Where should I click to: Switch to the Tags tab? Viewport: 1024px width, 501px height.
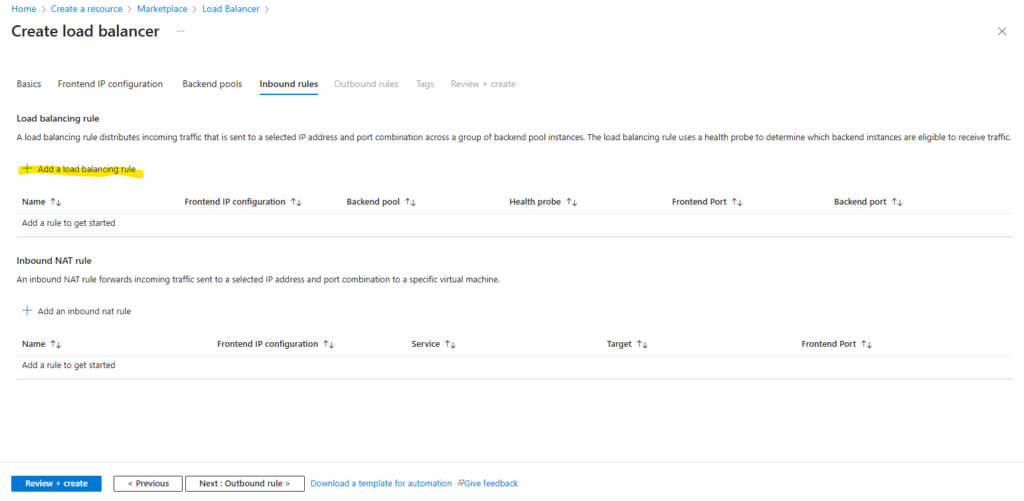pos(425,84)
